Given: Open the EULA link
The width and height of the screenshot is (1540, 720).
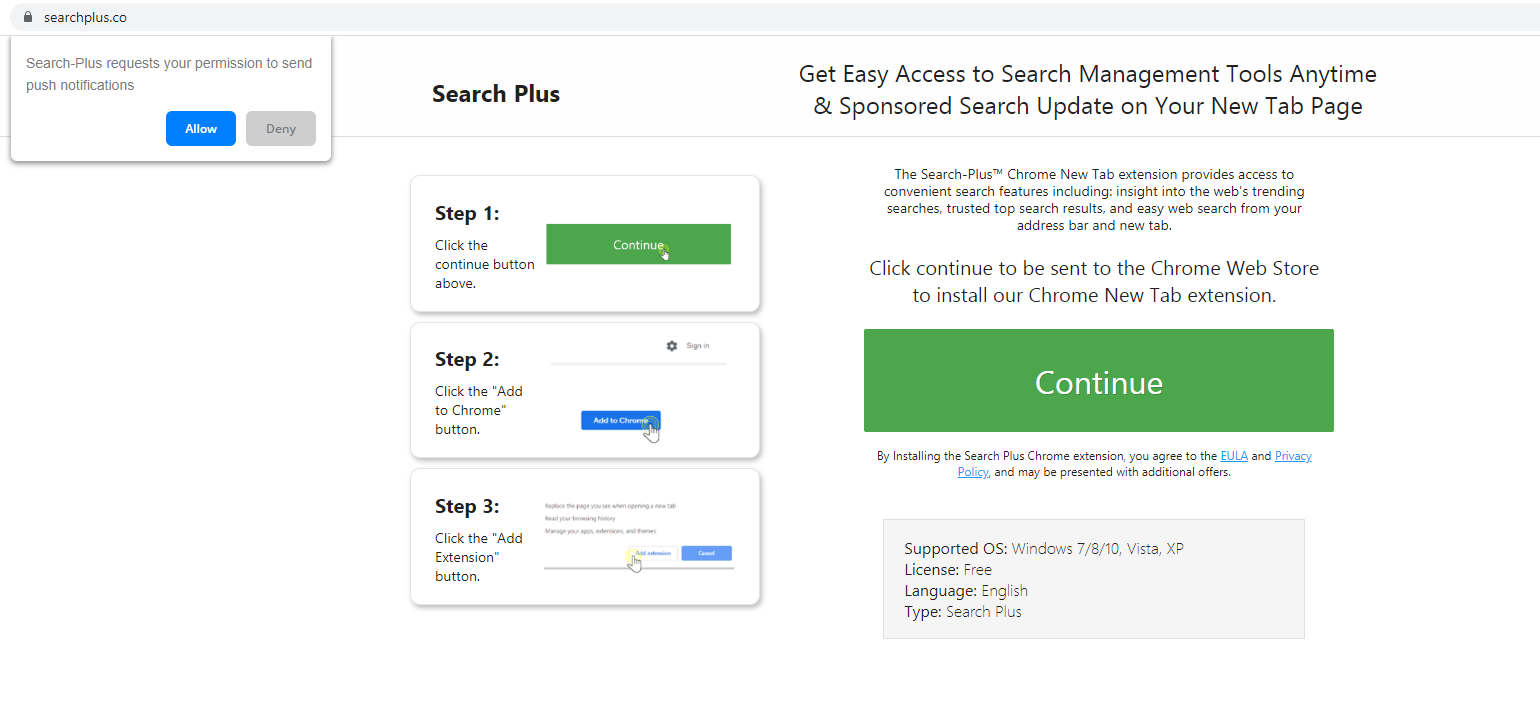Looking at the screenshot, I should [1234, 456].
